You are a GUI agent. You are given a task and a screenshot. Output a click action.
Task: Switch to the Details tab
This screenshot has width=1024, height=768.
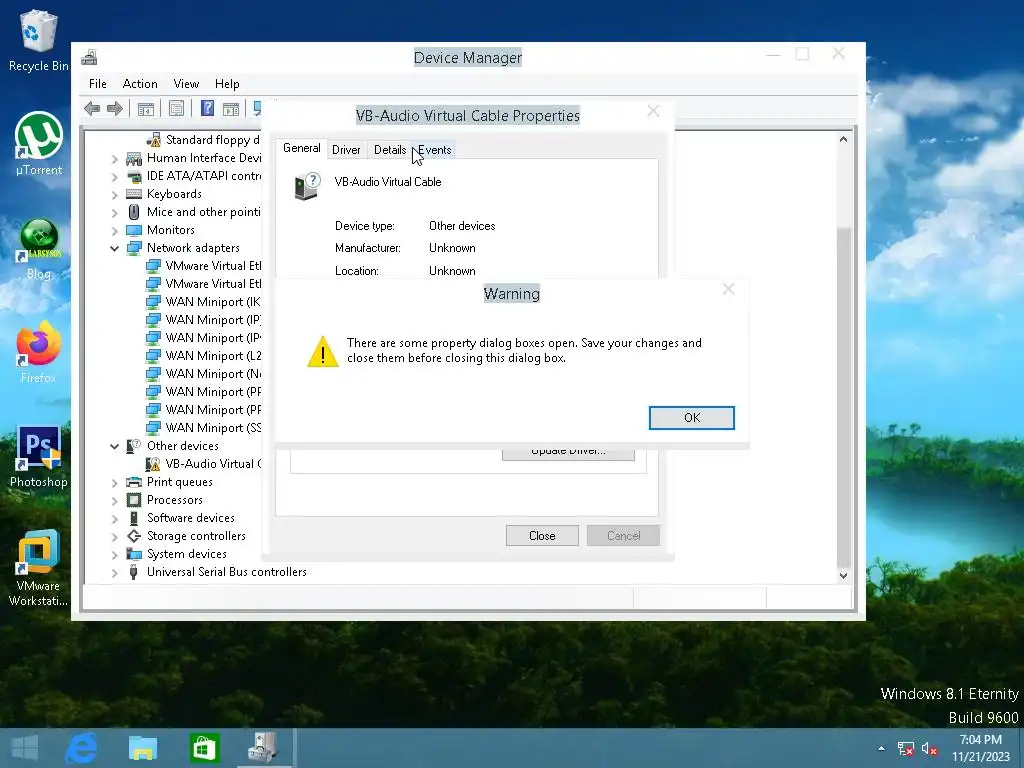tap(390, 150)
